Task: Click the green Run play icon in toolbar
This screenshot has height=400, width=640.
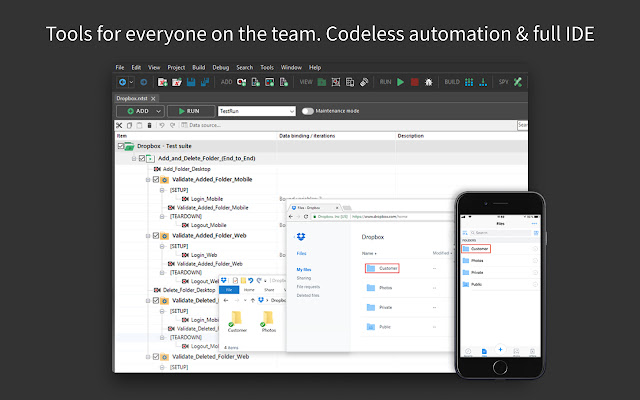Action: [x=400, y=81]
